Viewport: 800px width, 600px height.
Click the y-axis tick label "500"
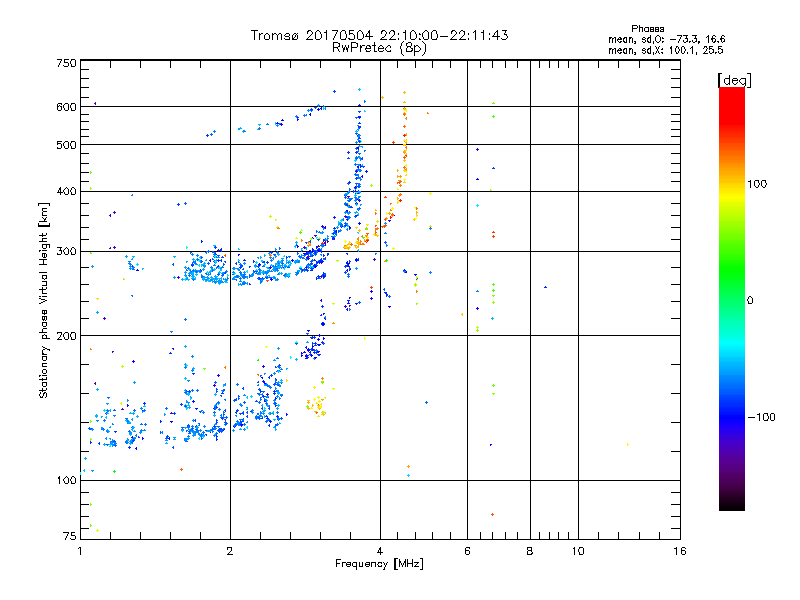66,145
